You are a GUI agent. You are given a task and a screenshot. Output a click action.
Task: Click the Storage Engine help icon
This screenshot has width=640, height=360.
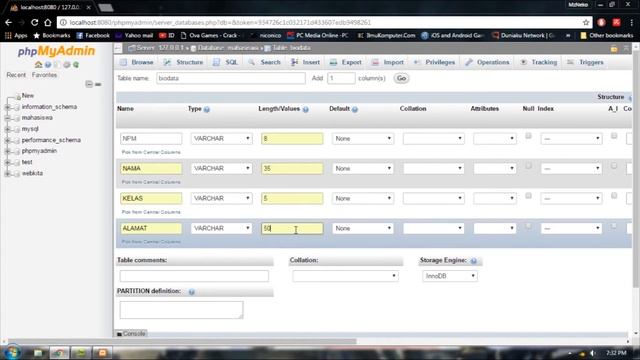[x=473, y=261]
